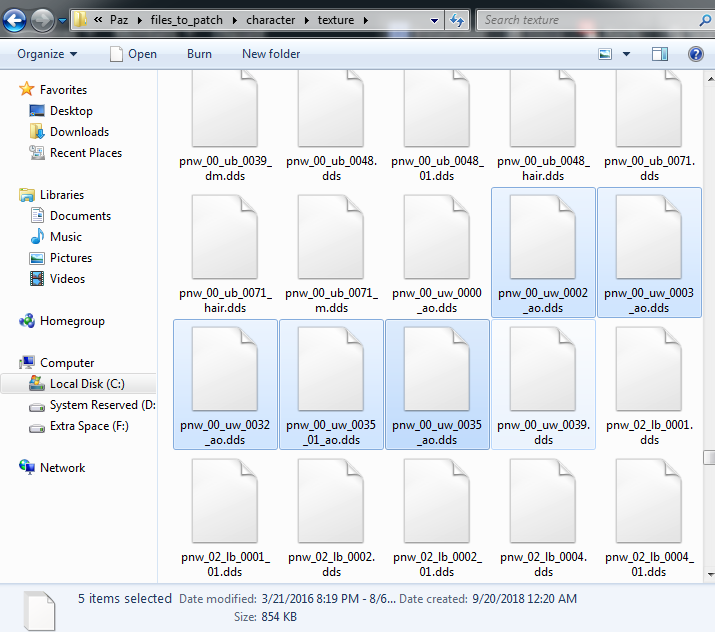Click the Open toolbar button
The width and height of the screenshot is (715, 632).
(133, 54)
